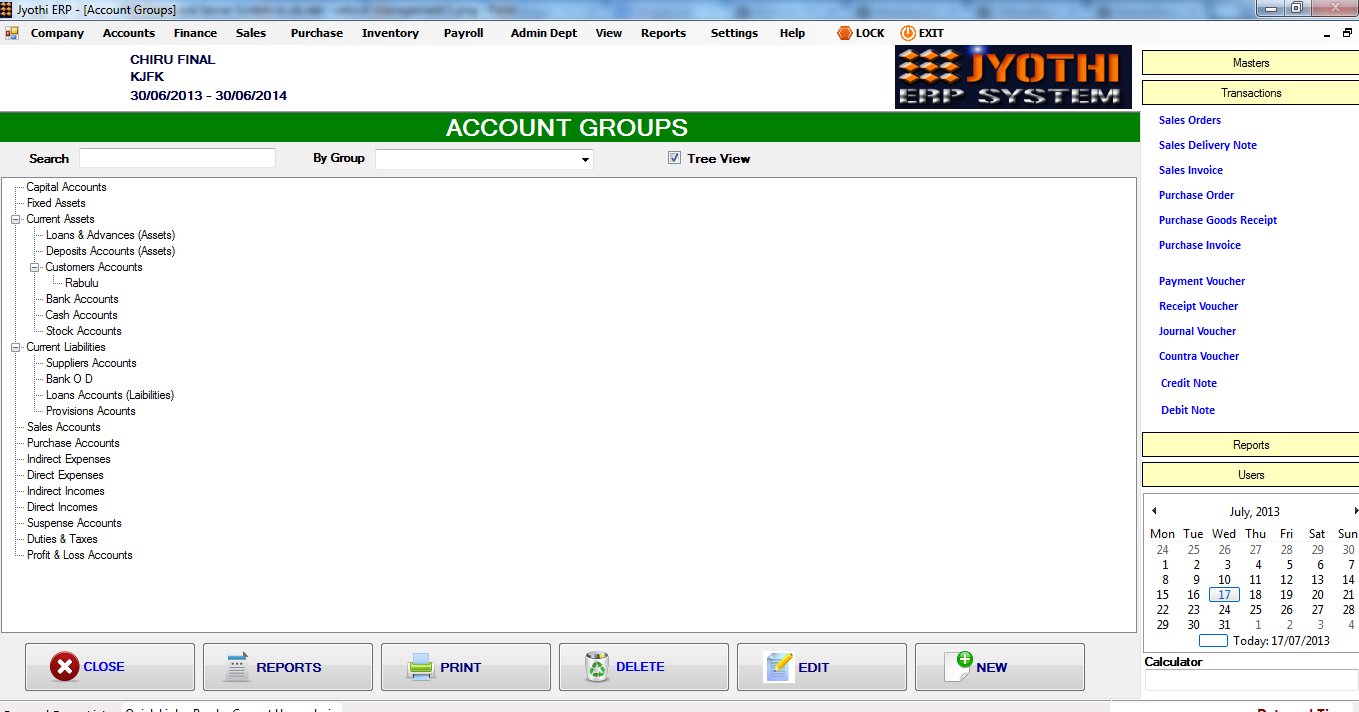Collapse the Customers Accounts tree node
The image size is (1359, 712).
click(33, 267)
